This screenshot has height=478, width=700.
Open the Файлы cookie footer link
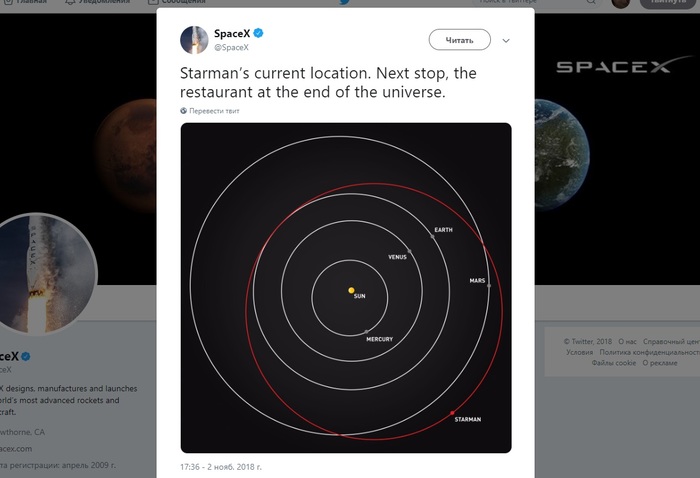[613, 363]
